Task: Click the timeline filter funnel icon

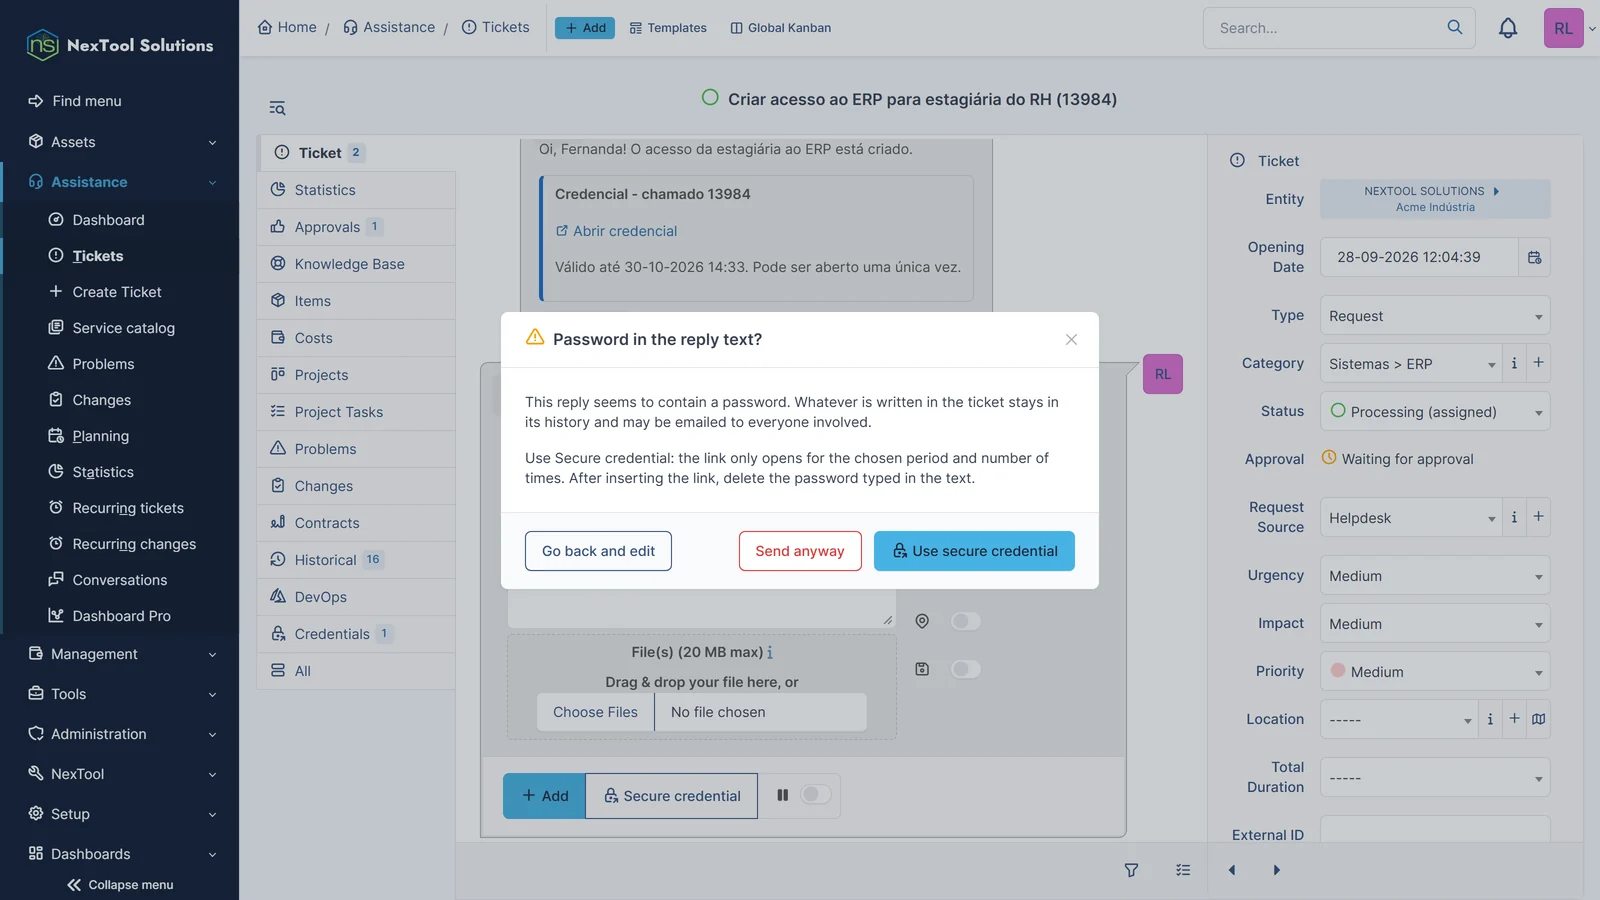Action: tap(1131, 870)
